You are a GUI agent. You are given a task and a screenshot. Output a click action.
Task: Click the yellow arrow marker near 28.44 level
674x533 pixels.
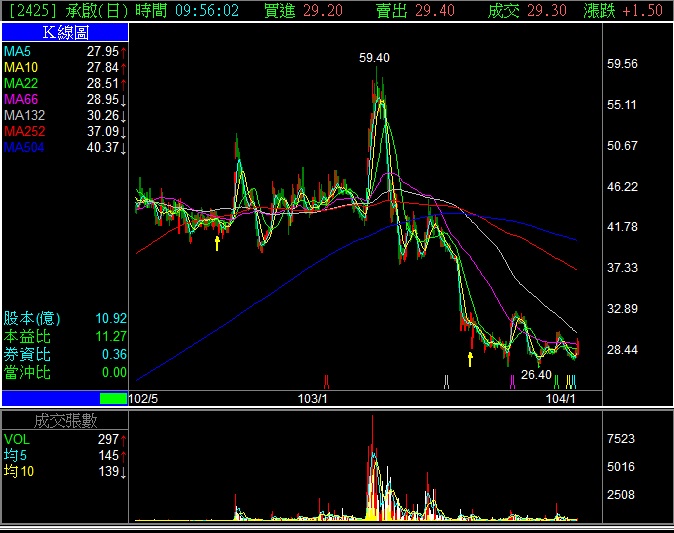[x=470, y=359]
